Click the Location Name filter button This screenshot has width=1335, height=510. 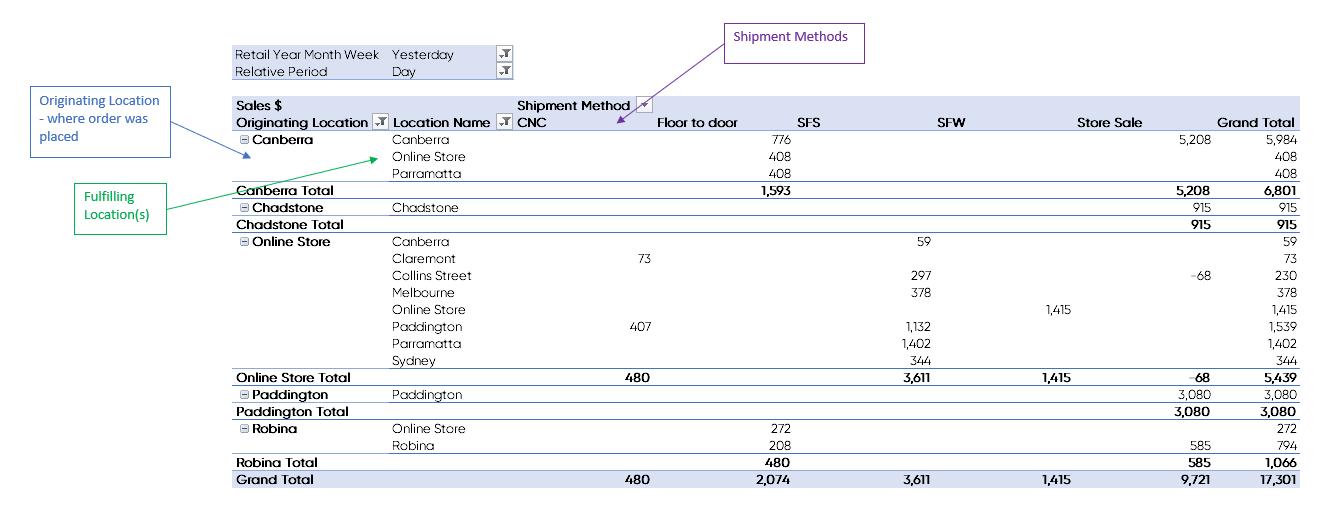click(x=504, y=122)
